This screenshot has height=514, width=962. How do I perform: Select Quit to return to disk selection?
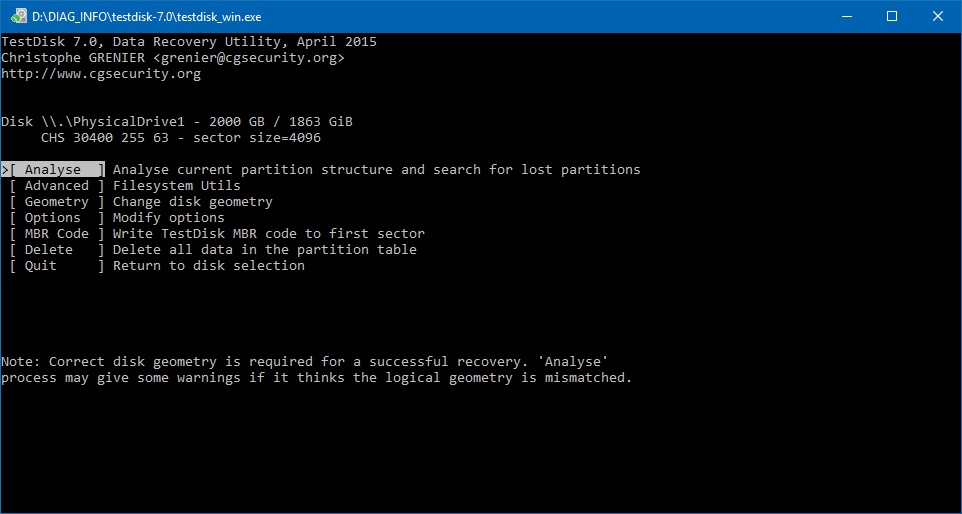click(x=56, y=266)
